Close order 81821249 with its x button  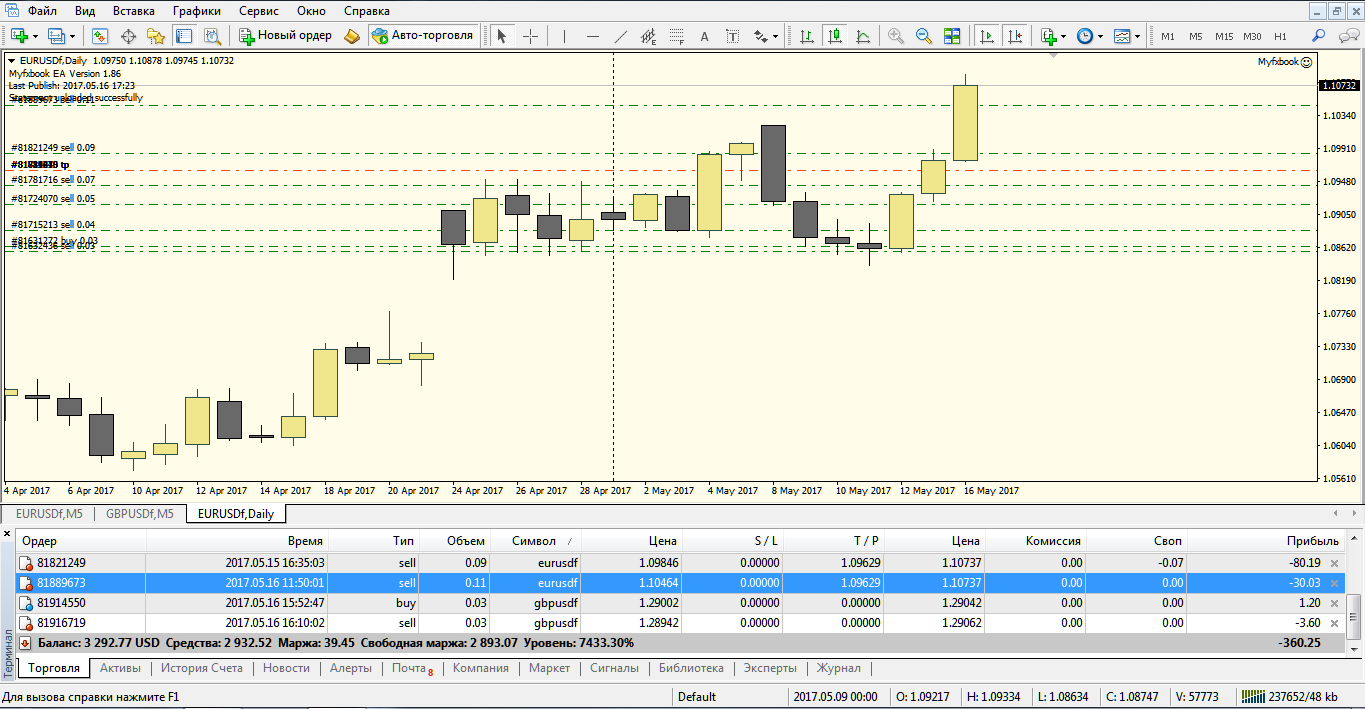click(1334, 563)
